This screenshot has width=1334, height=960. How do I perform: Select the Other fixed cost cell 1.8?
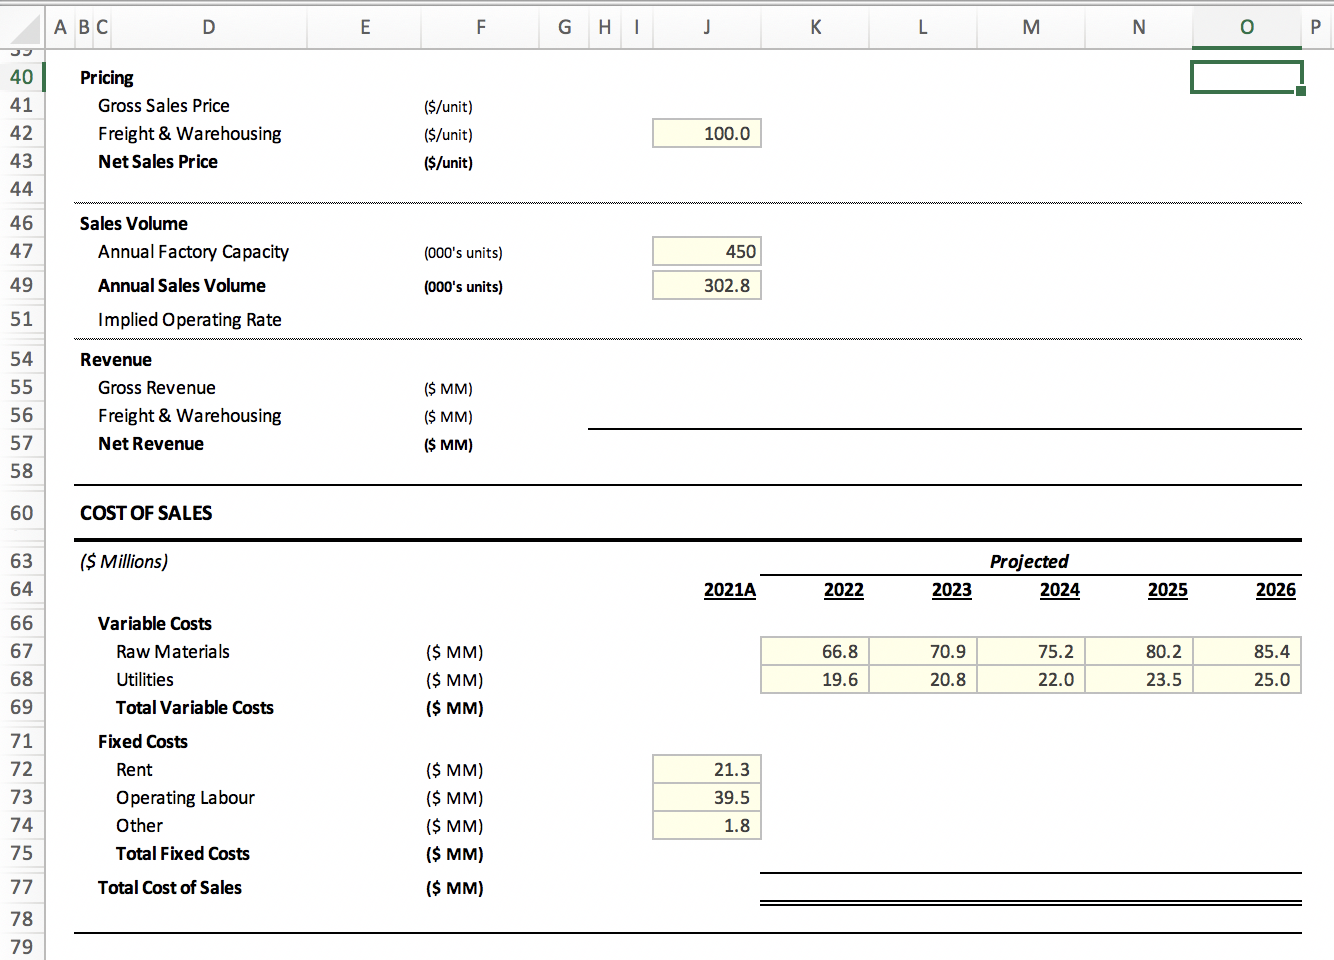click(x=706, y=825)
